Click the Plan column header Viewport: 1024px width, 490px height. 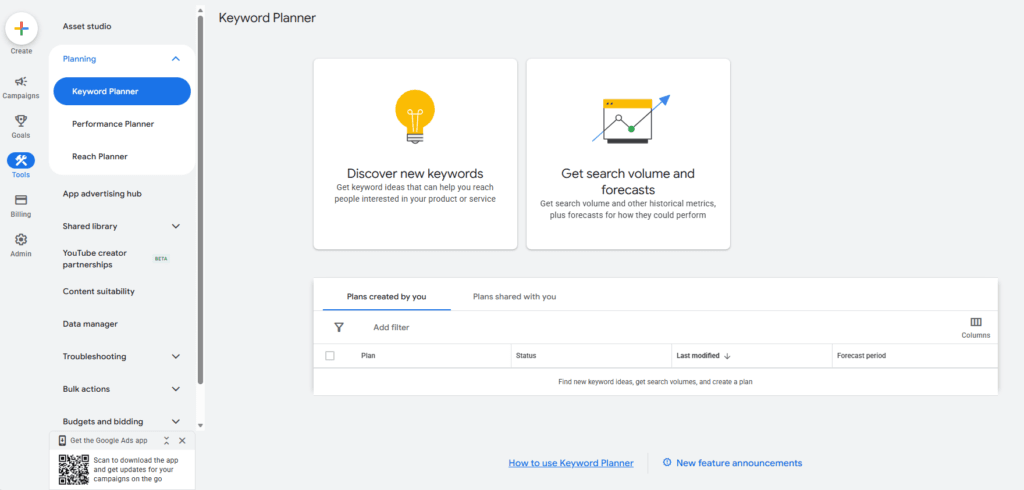[368, 356]
